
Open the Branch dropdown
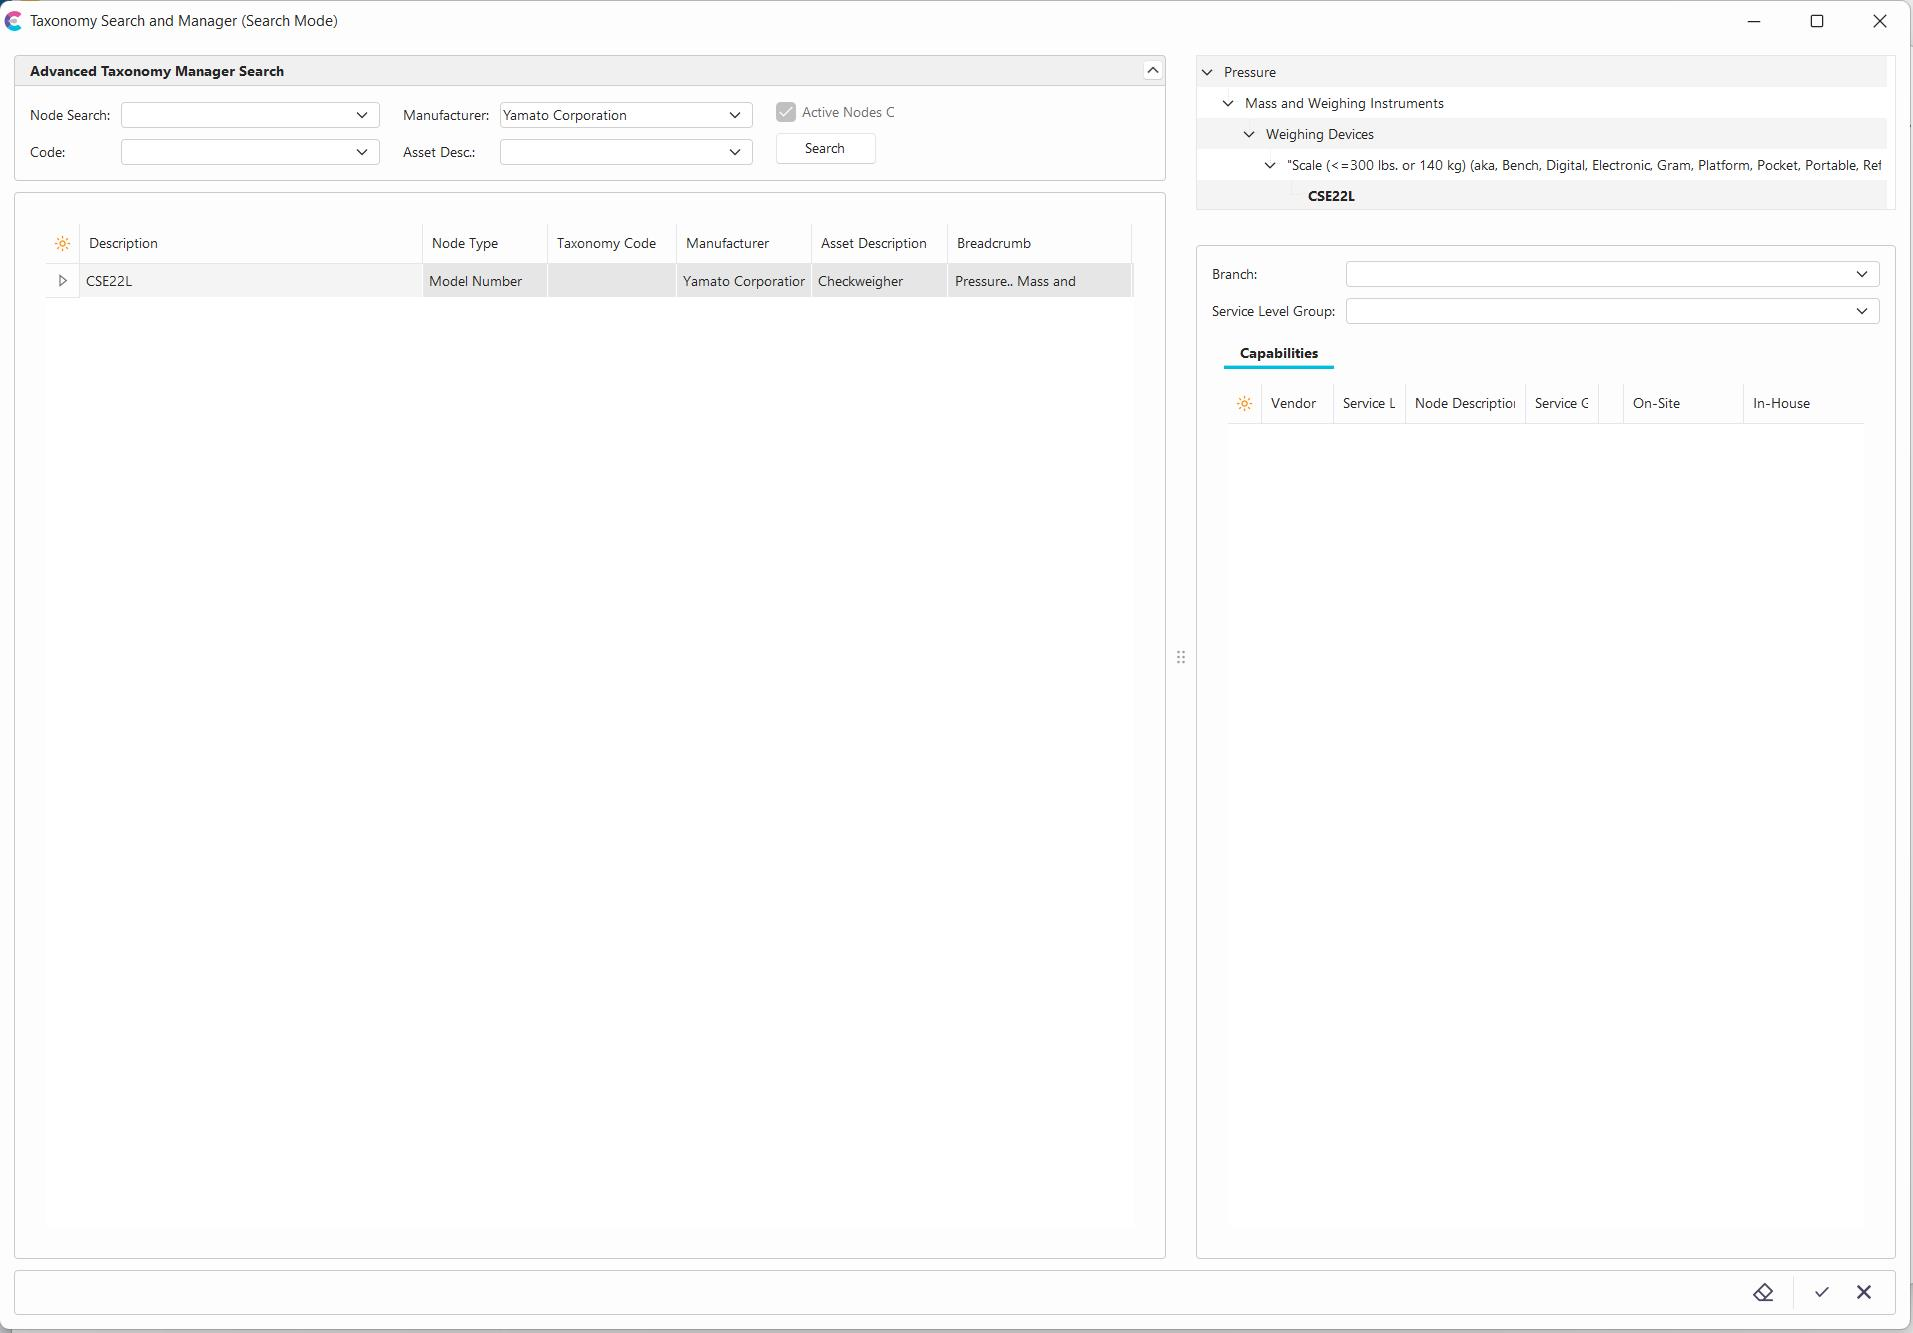pos(1861,274)
